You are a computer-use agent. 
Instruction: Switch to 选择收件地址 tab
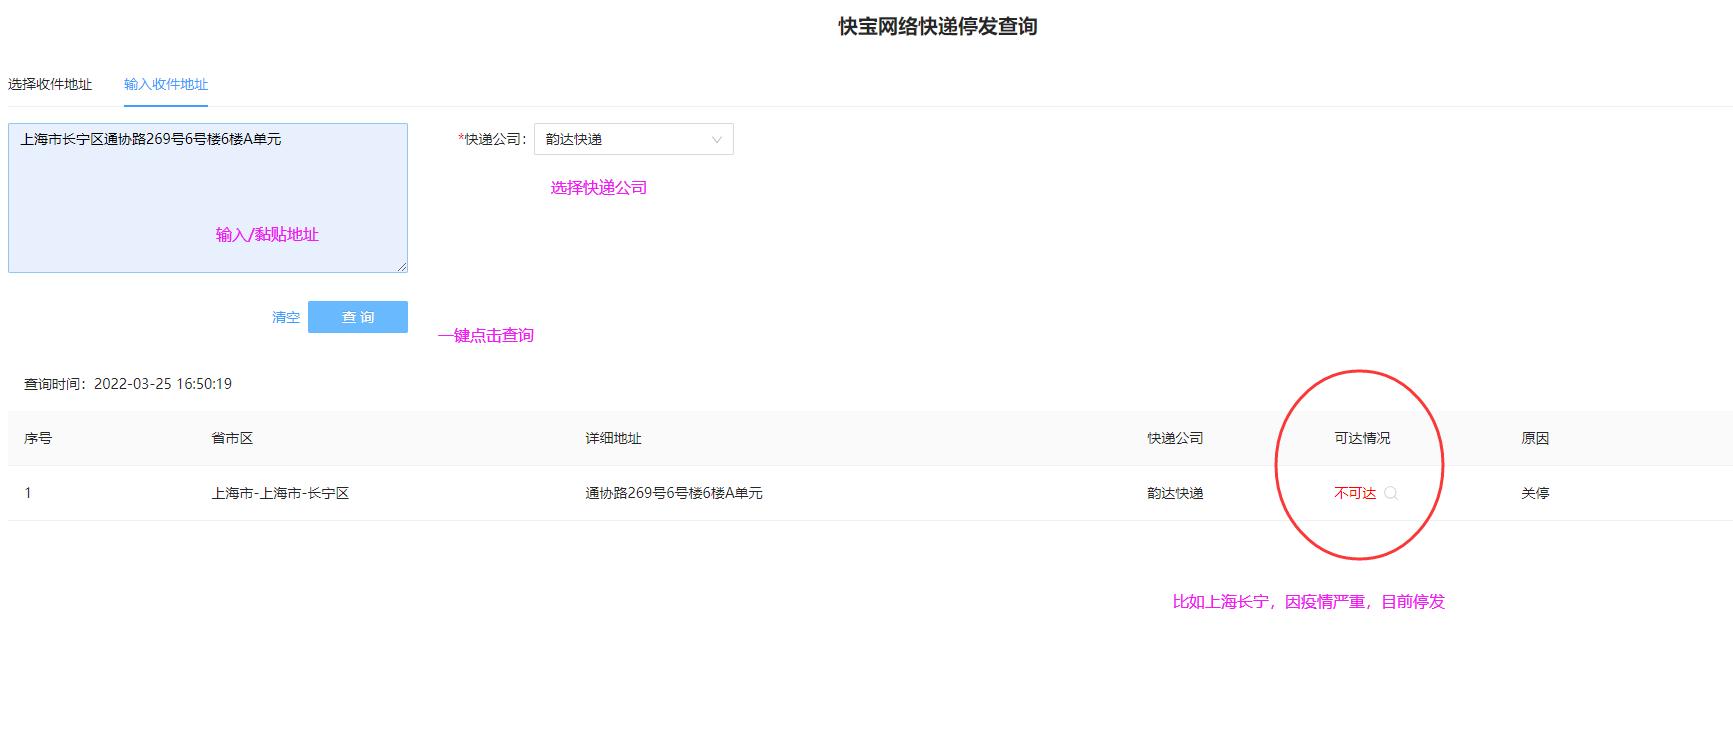(x=50, y=84)
